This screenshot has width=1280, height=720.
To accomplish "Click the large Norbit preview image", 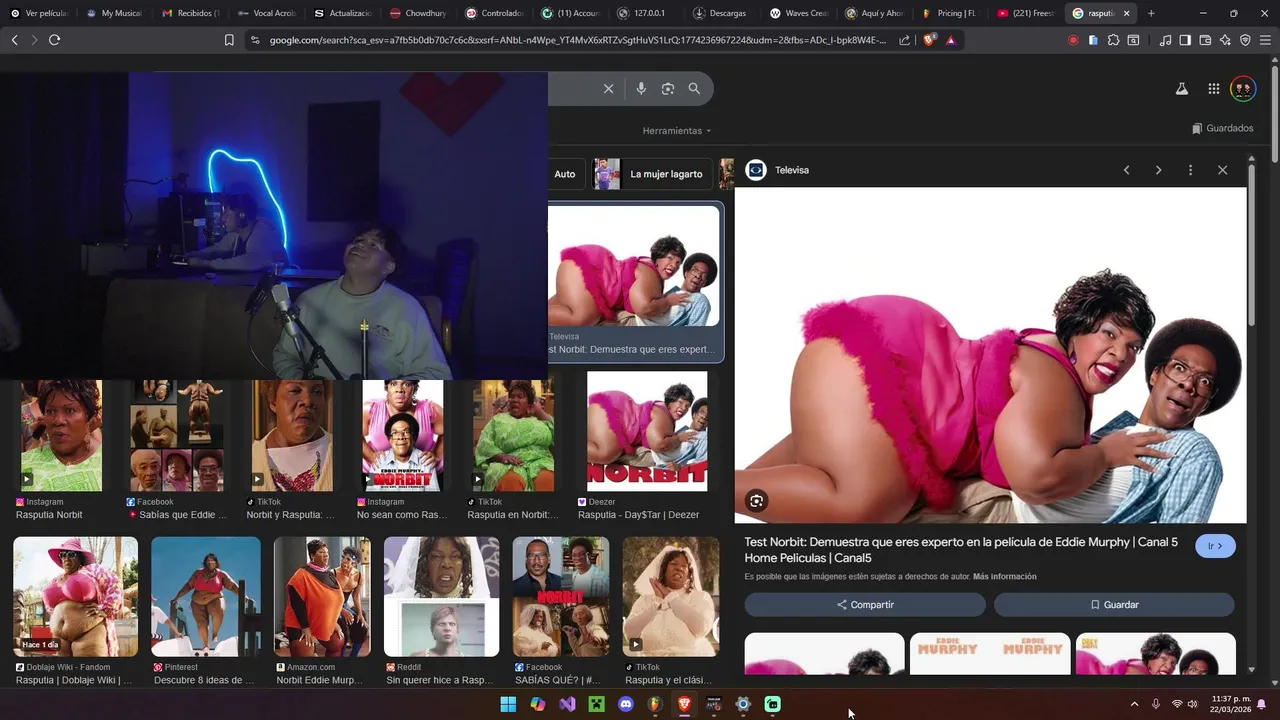I will coord(990,355).
